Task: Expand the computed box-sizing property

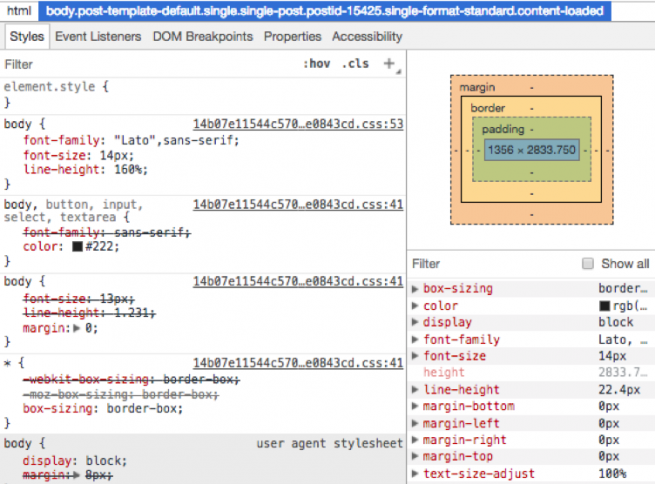Action: 416,289
